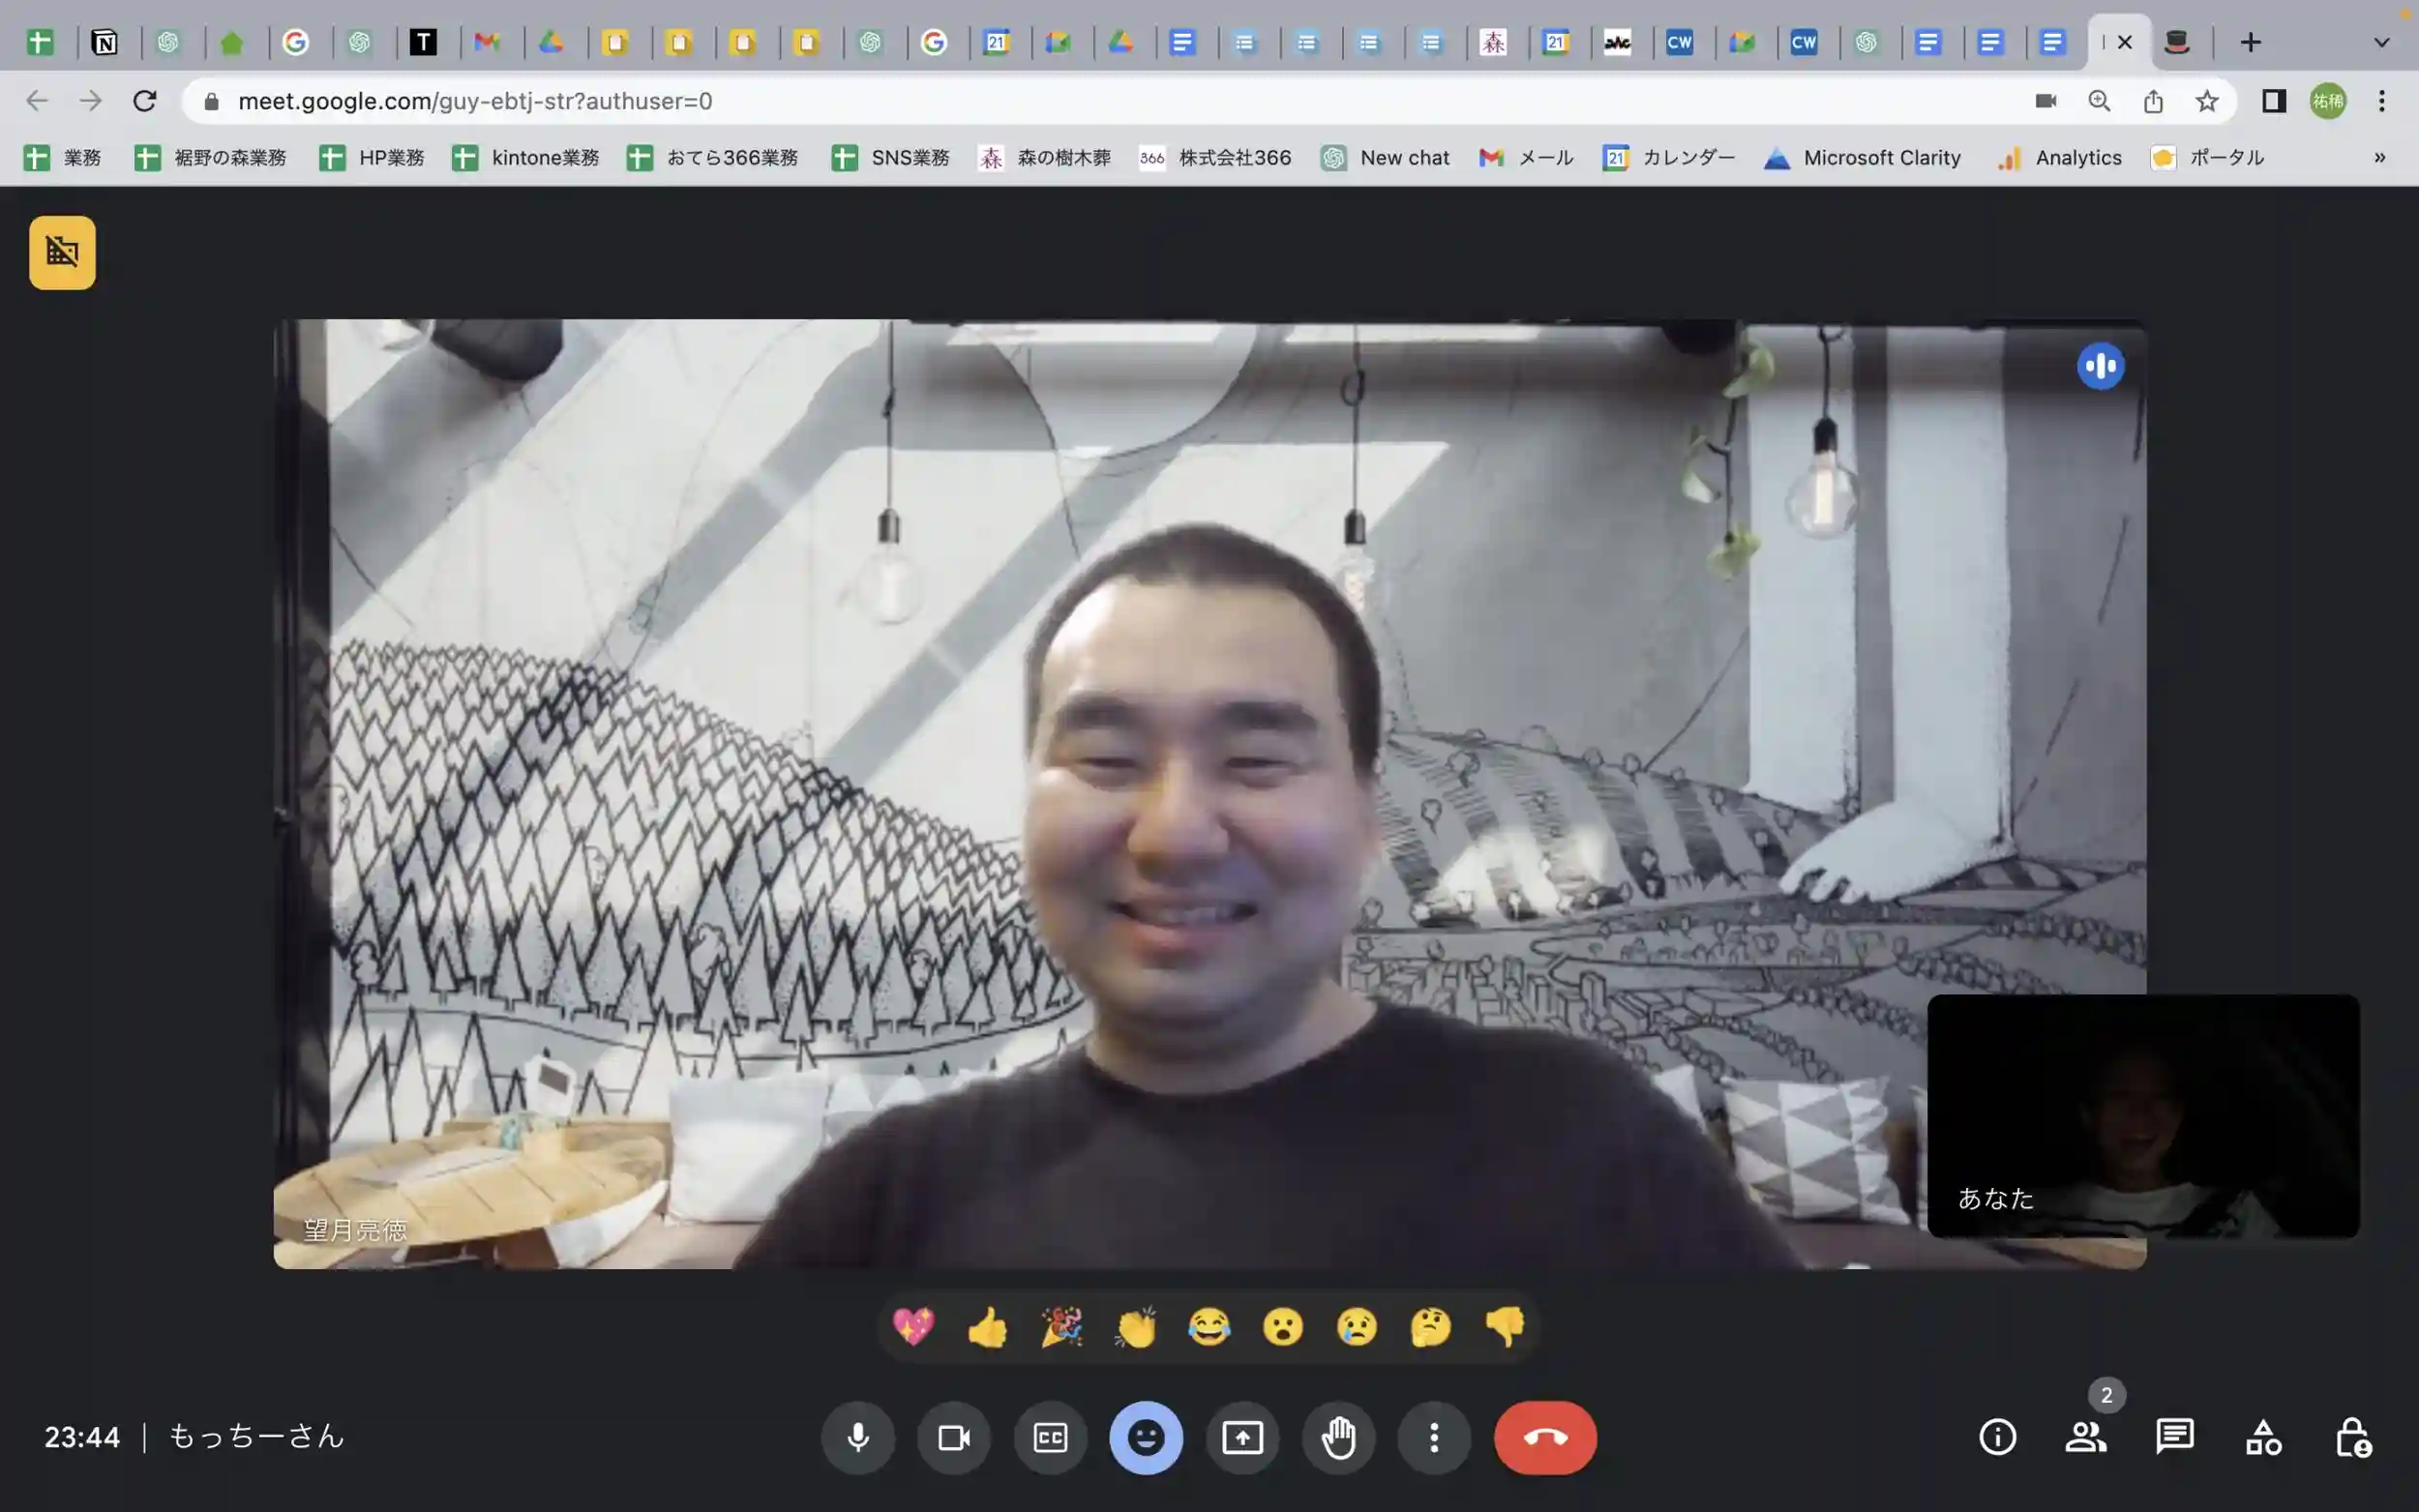Send the thumbs up reaction
This screenshot has width=2419, height=1512.
pyautogui.click(x=987, y=1327)
